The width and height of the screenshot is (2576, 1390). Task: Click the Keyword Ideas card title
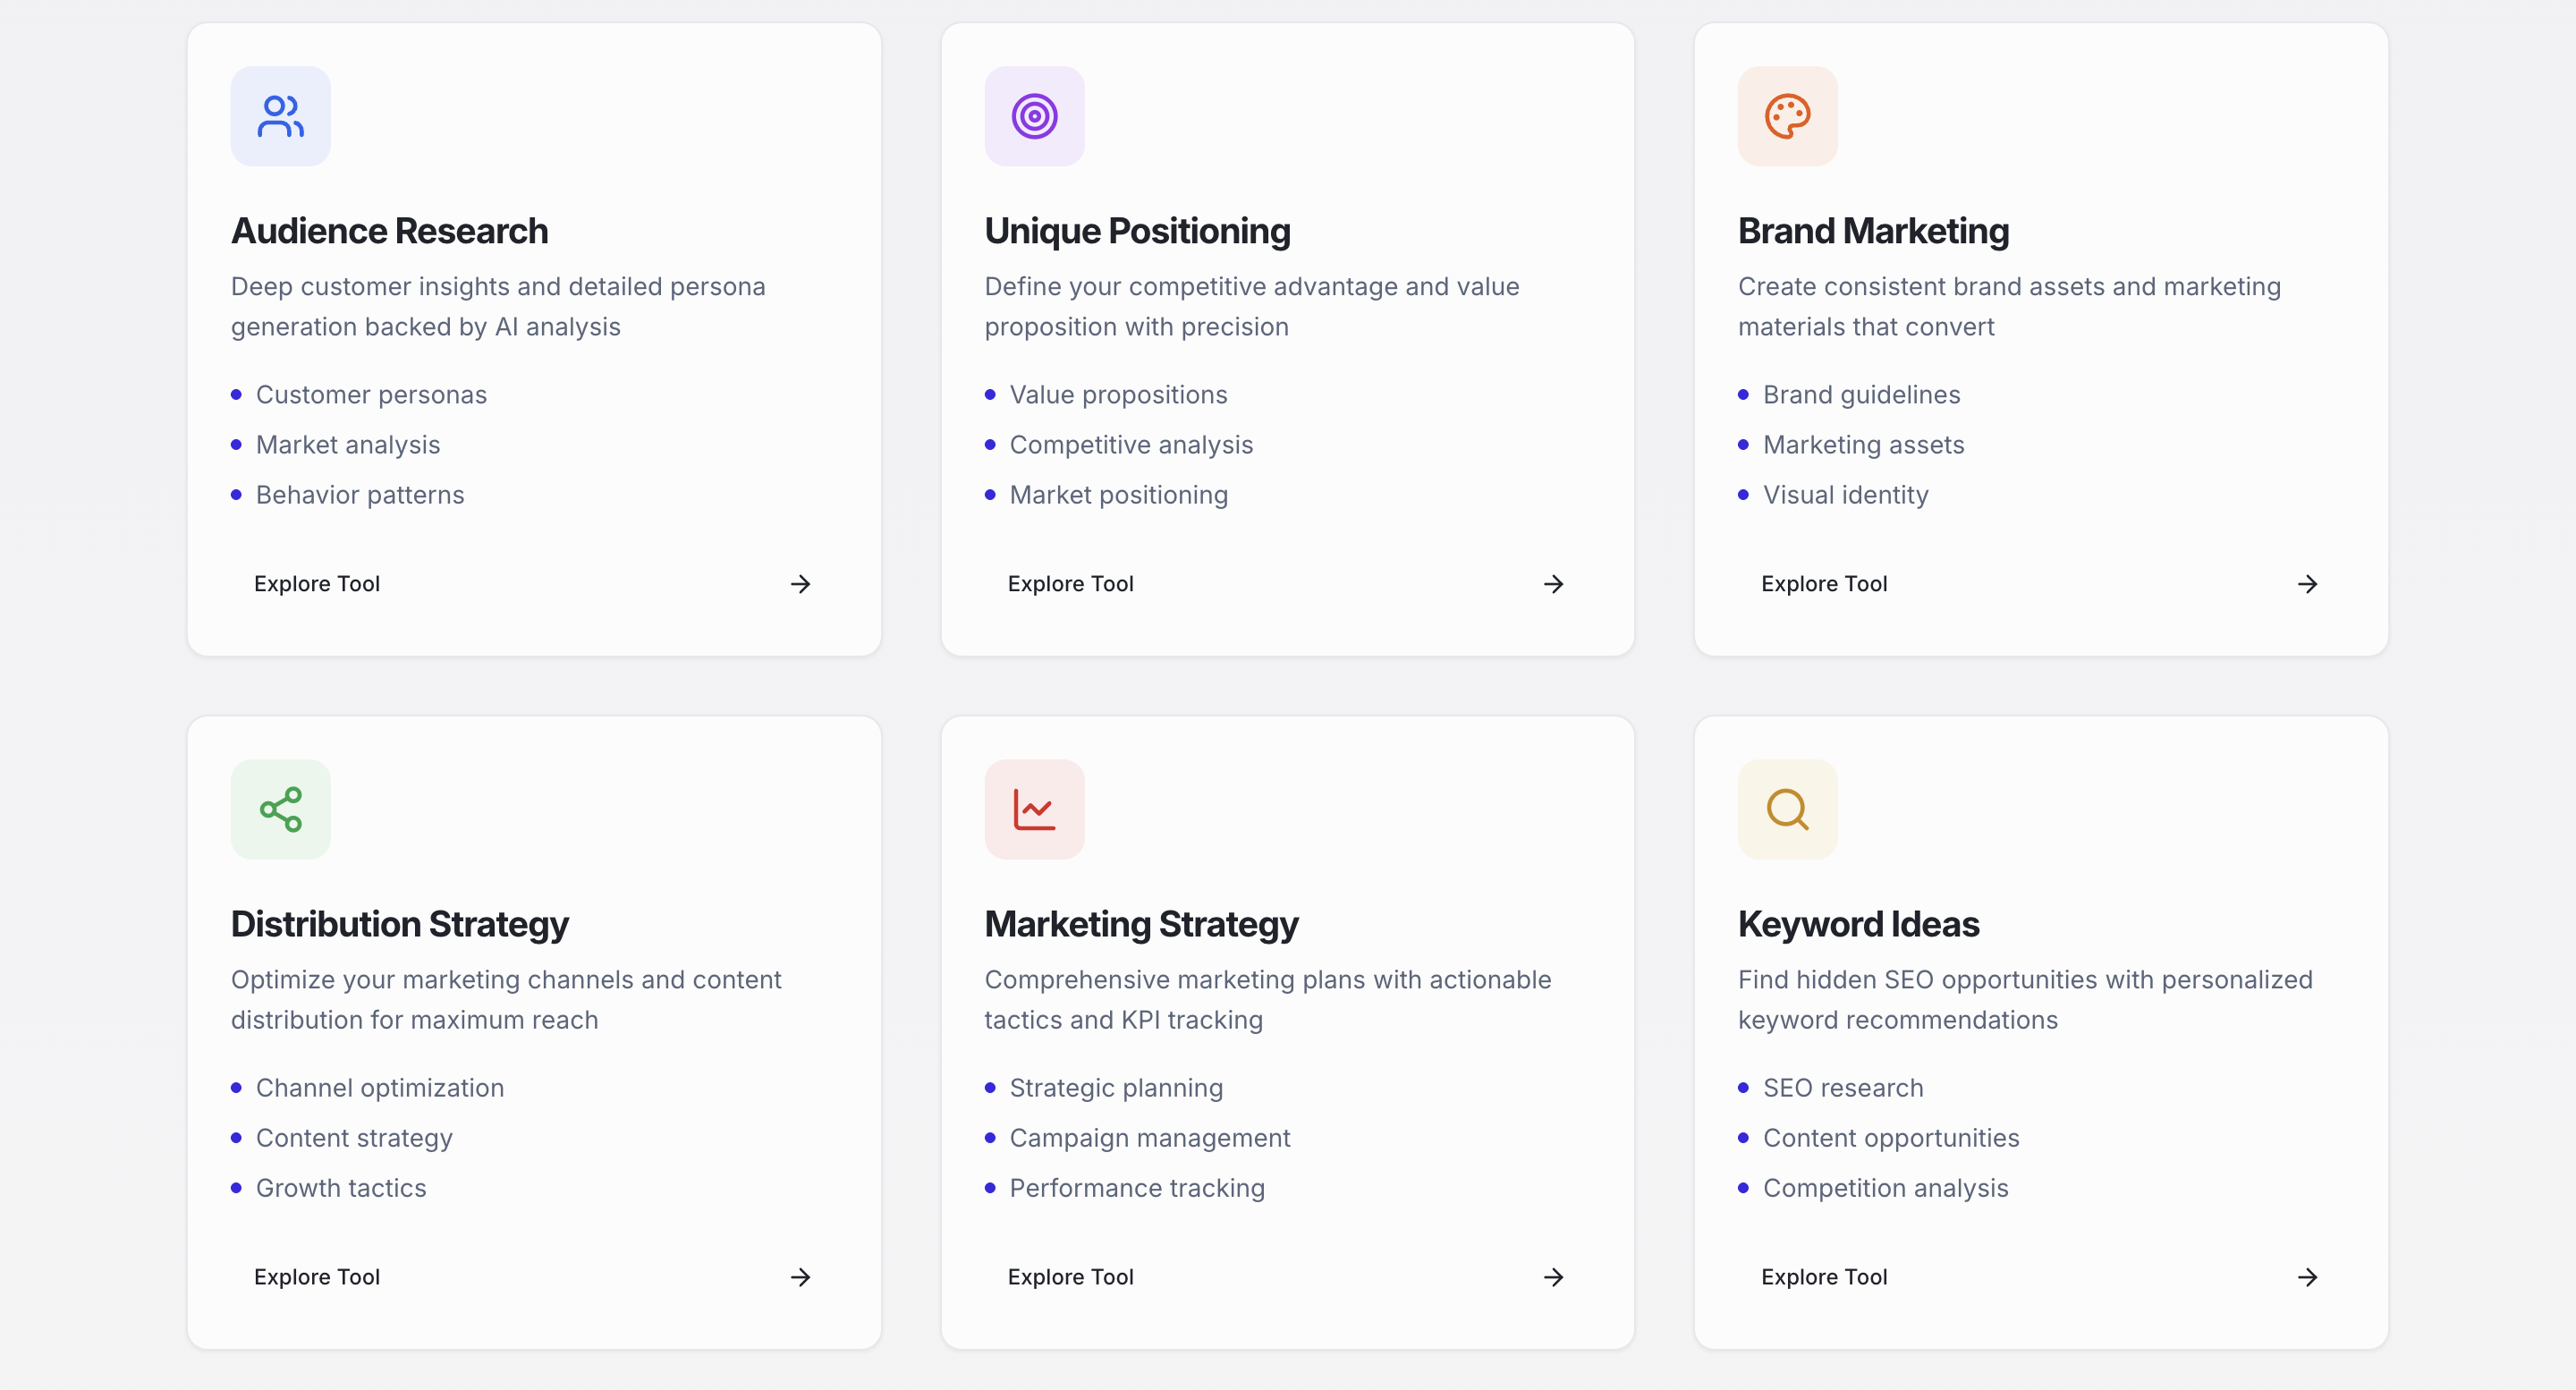pos(1858,924)
